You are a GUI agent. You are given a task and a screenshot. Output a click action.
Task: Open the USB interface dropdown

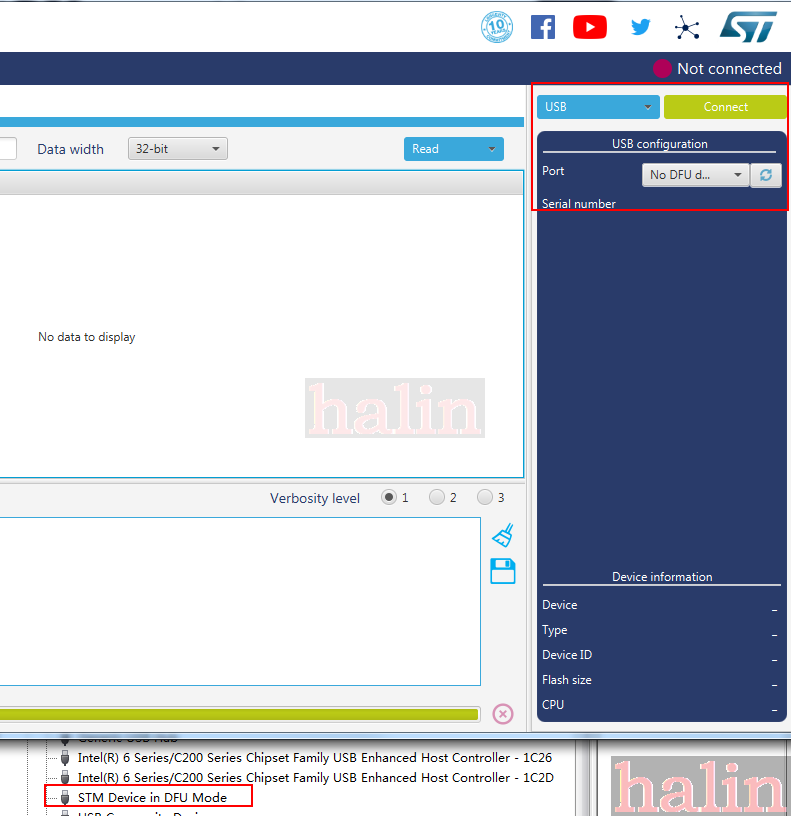click(x=598, y=107)
